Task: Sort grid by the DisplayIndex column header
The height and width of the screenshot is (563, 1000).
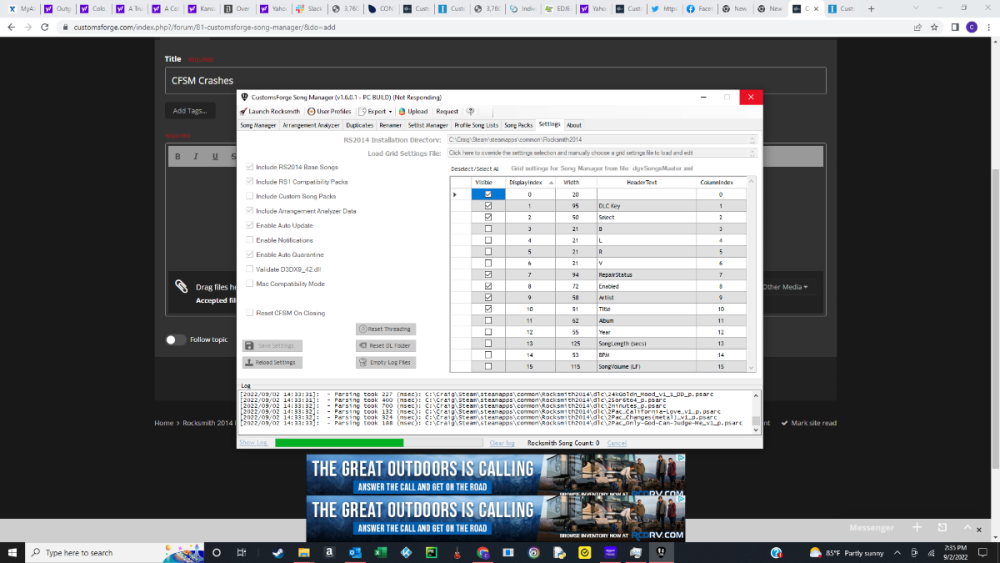Action: (x=525, y=182)
